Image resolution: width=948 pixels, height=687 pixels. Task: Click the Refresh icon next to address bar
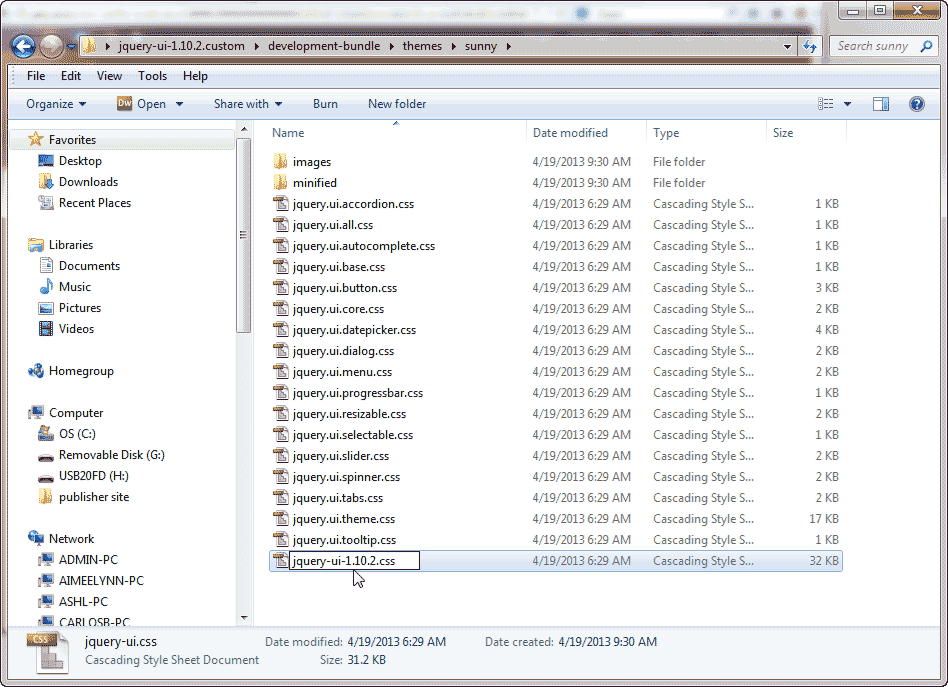point(810,46)
